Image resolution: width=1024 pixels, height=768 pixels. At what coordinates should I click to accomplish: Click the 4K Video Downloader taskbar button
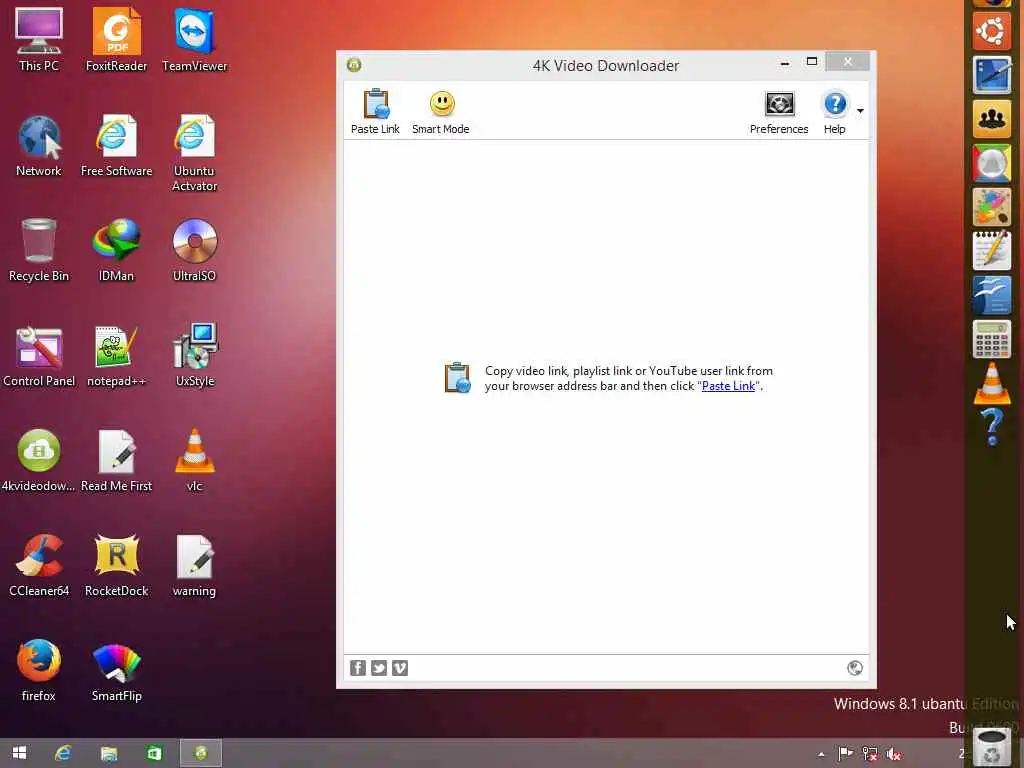(x=201, y=753)
